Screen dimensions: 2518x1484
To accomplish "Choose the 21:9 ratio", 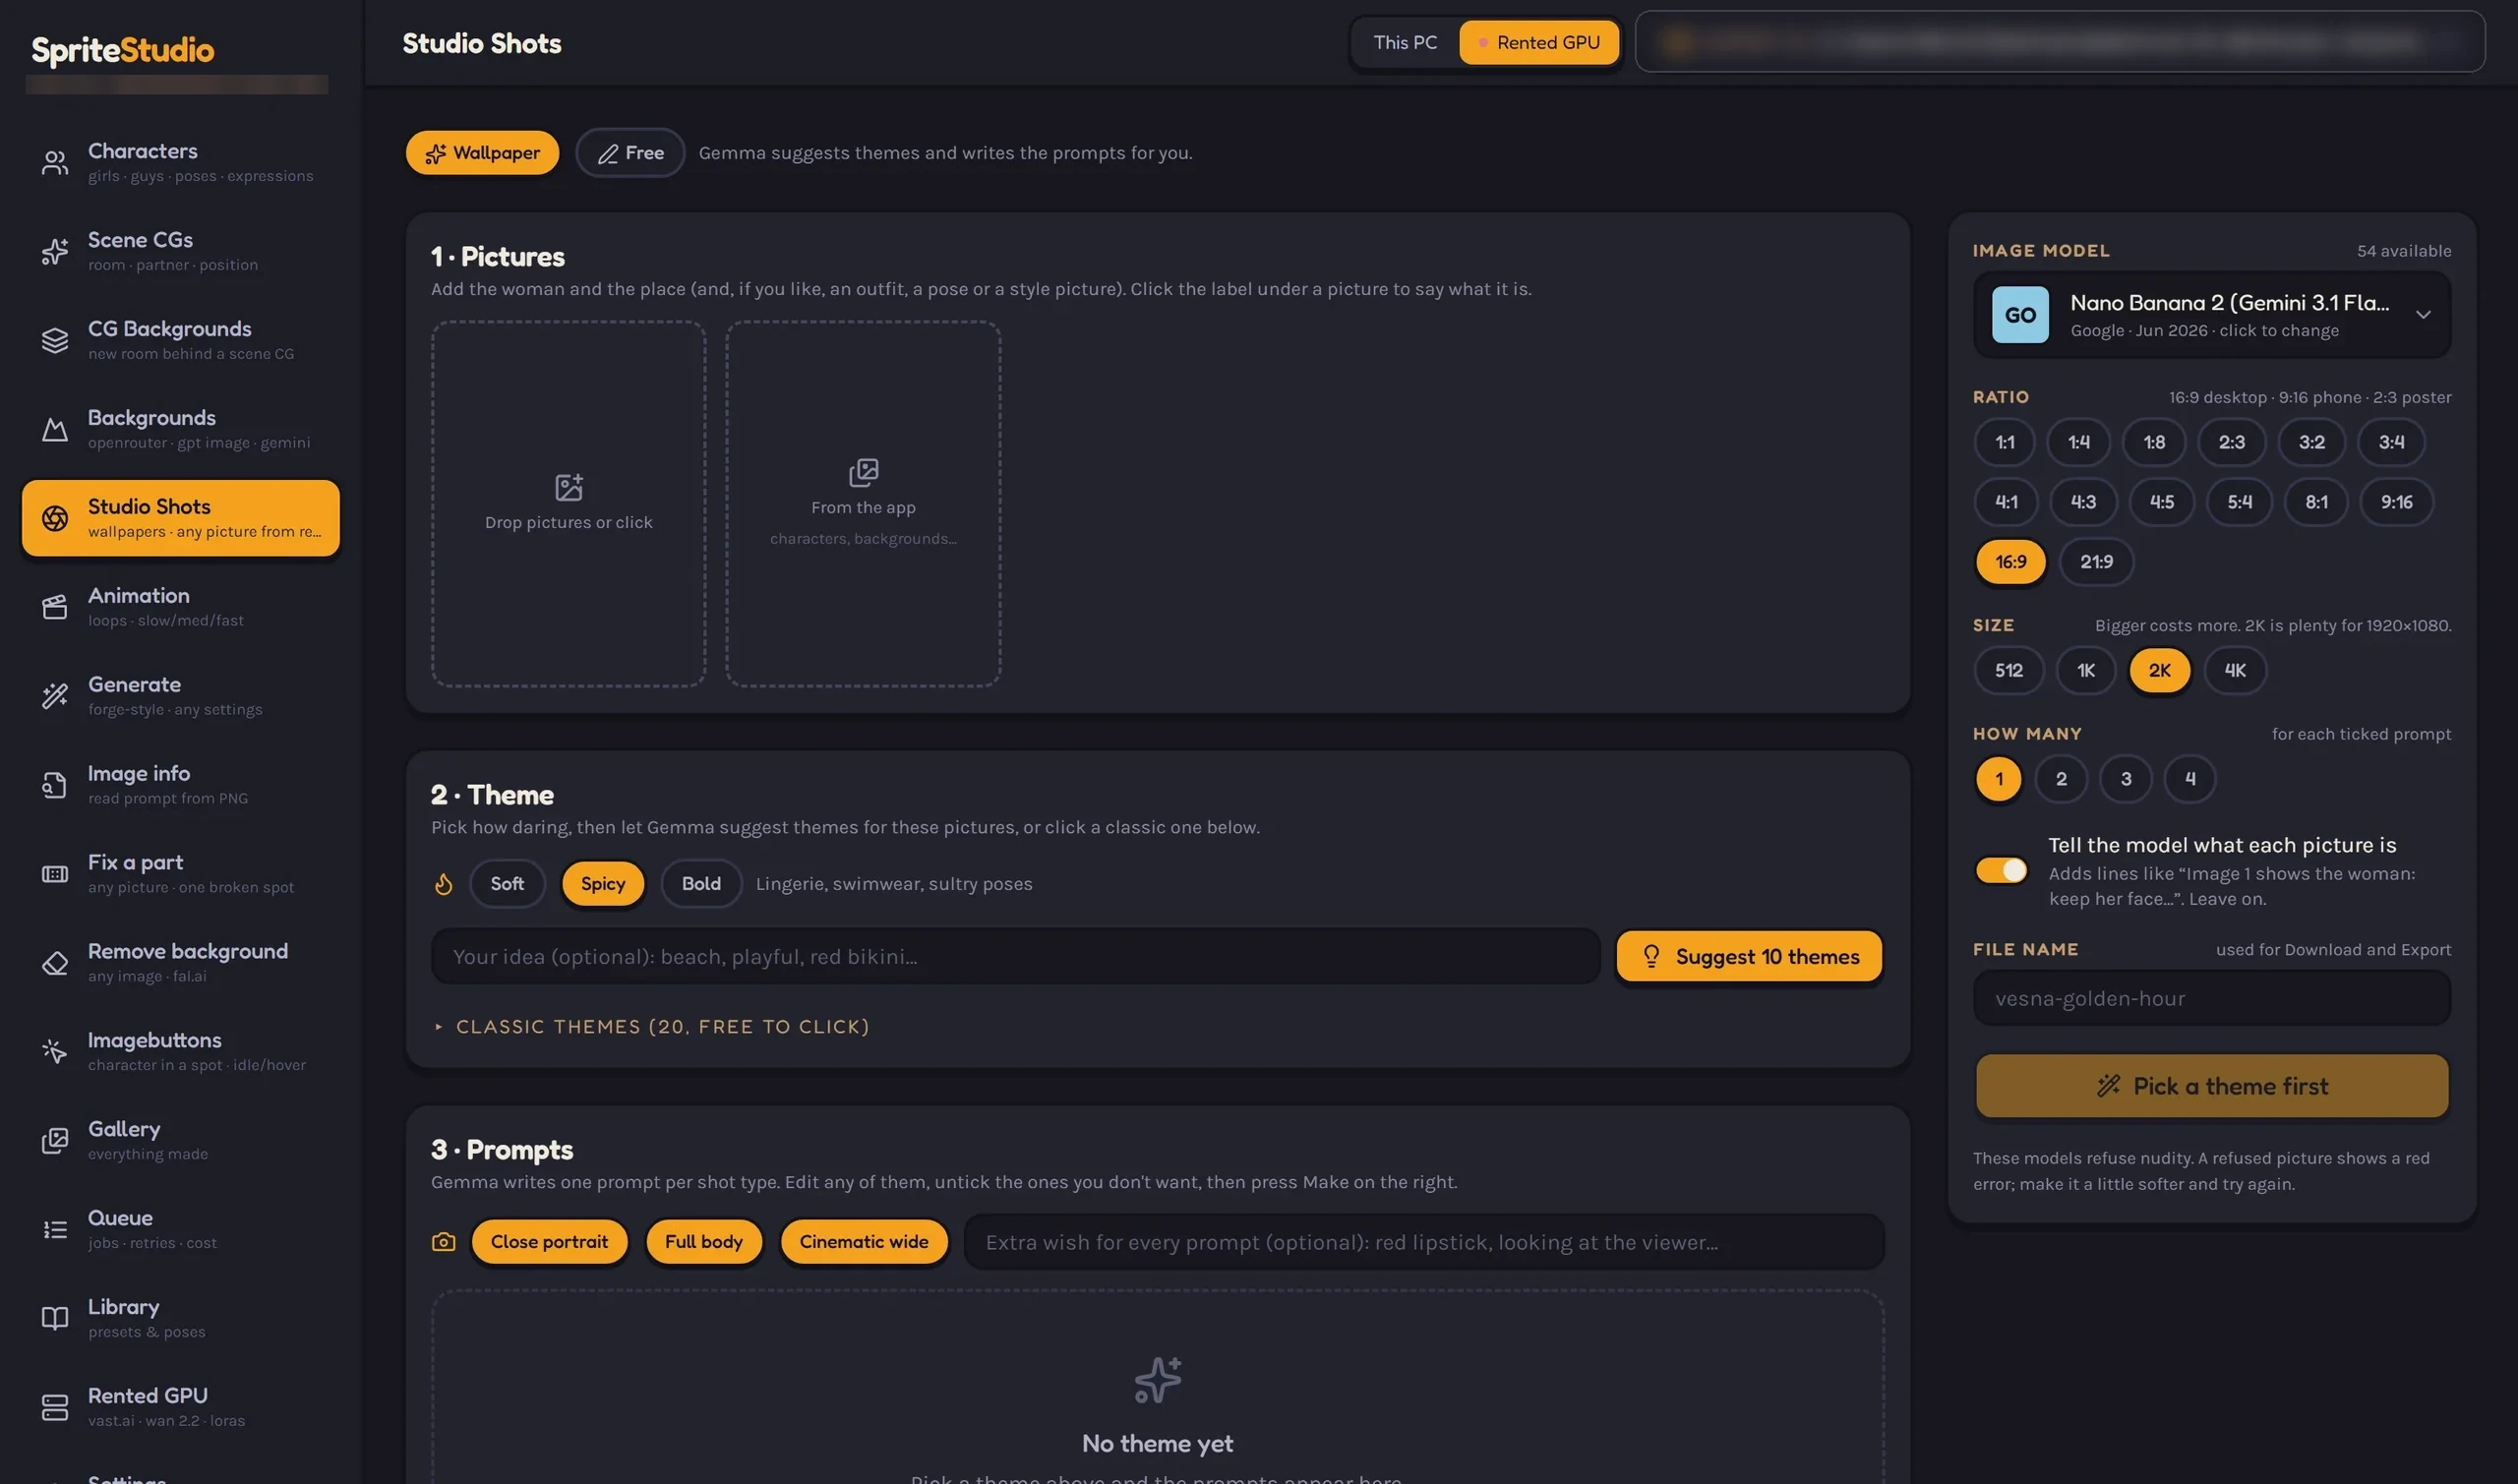I will tap(2096, 562).
